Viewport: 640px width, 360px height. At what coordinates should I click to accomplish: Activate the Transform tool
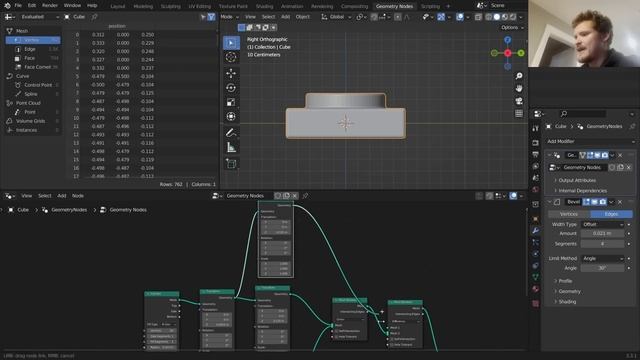231,117
